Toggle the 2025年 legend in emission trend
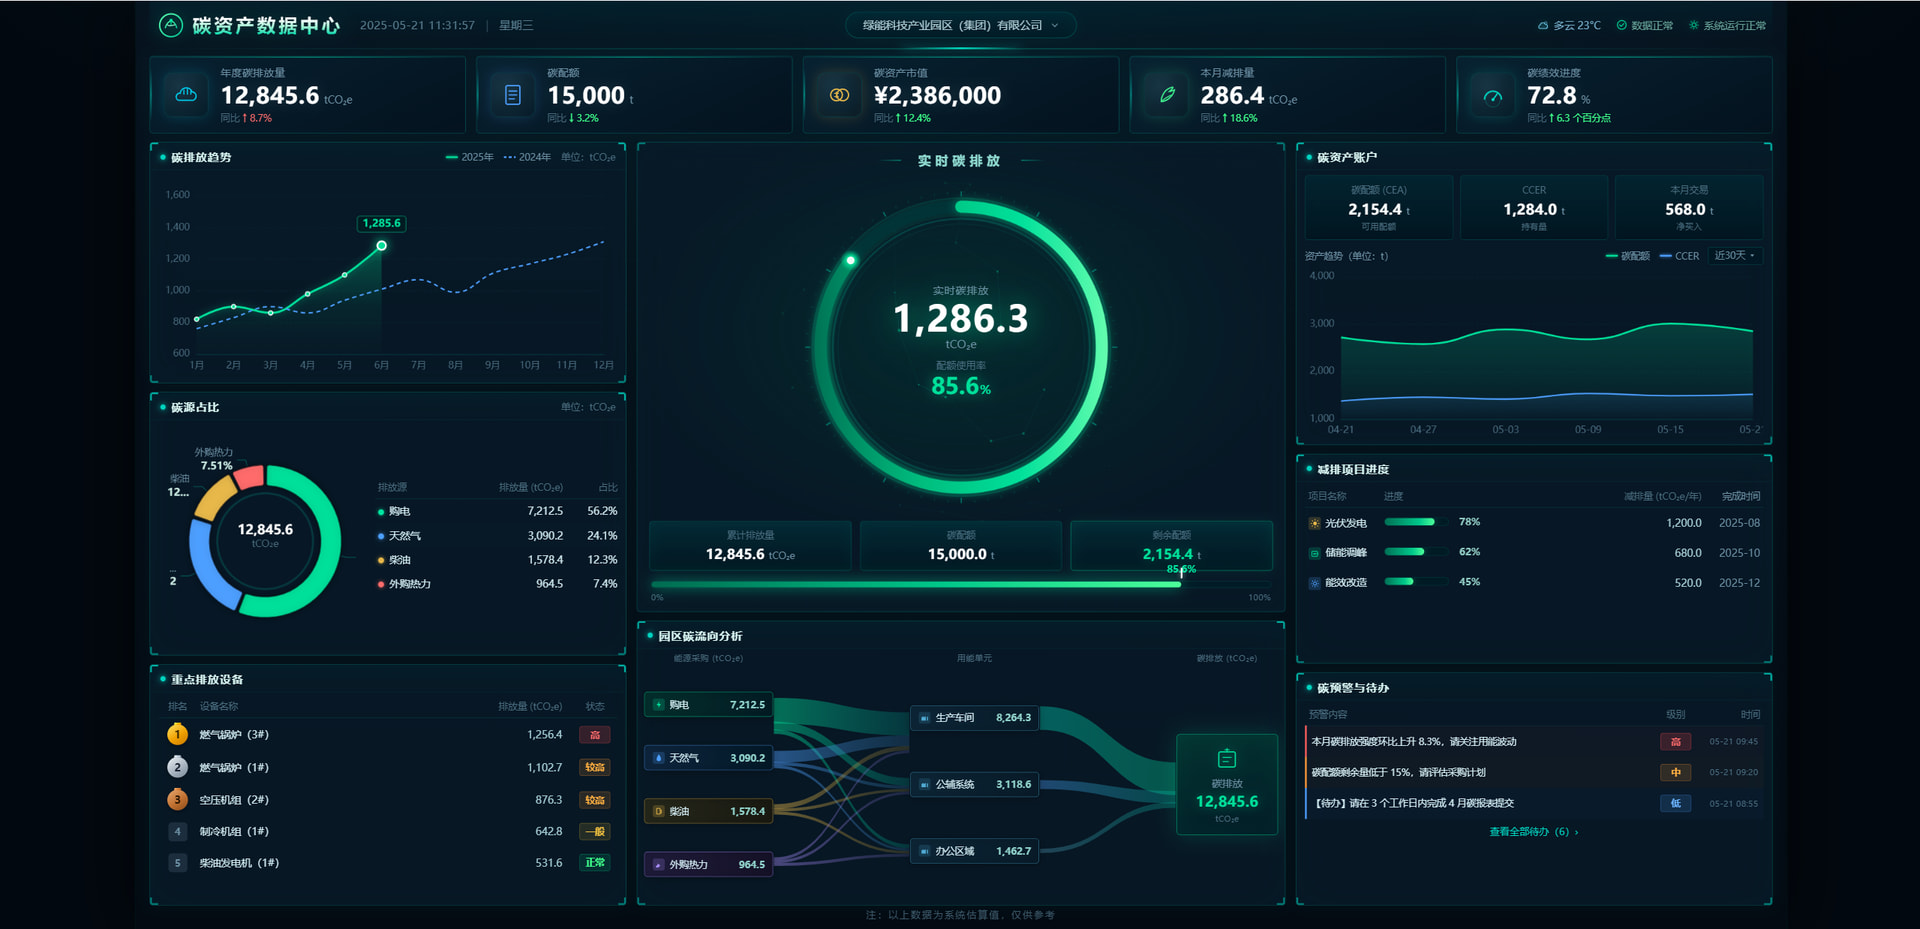The image size is (1920, 929). [x=470, y=157]
